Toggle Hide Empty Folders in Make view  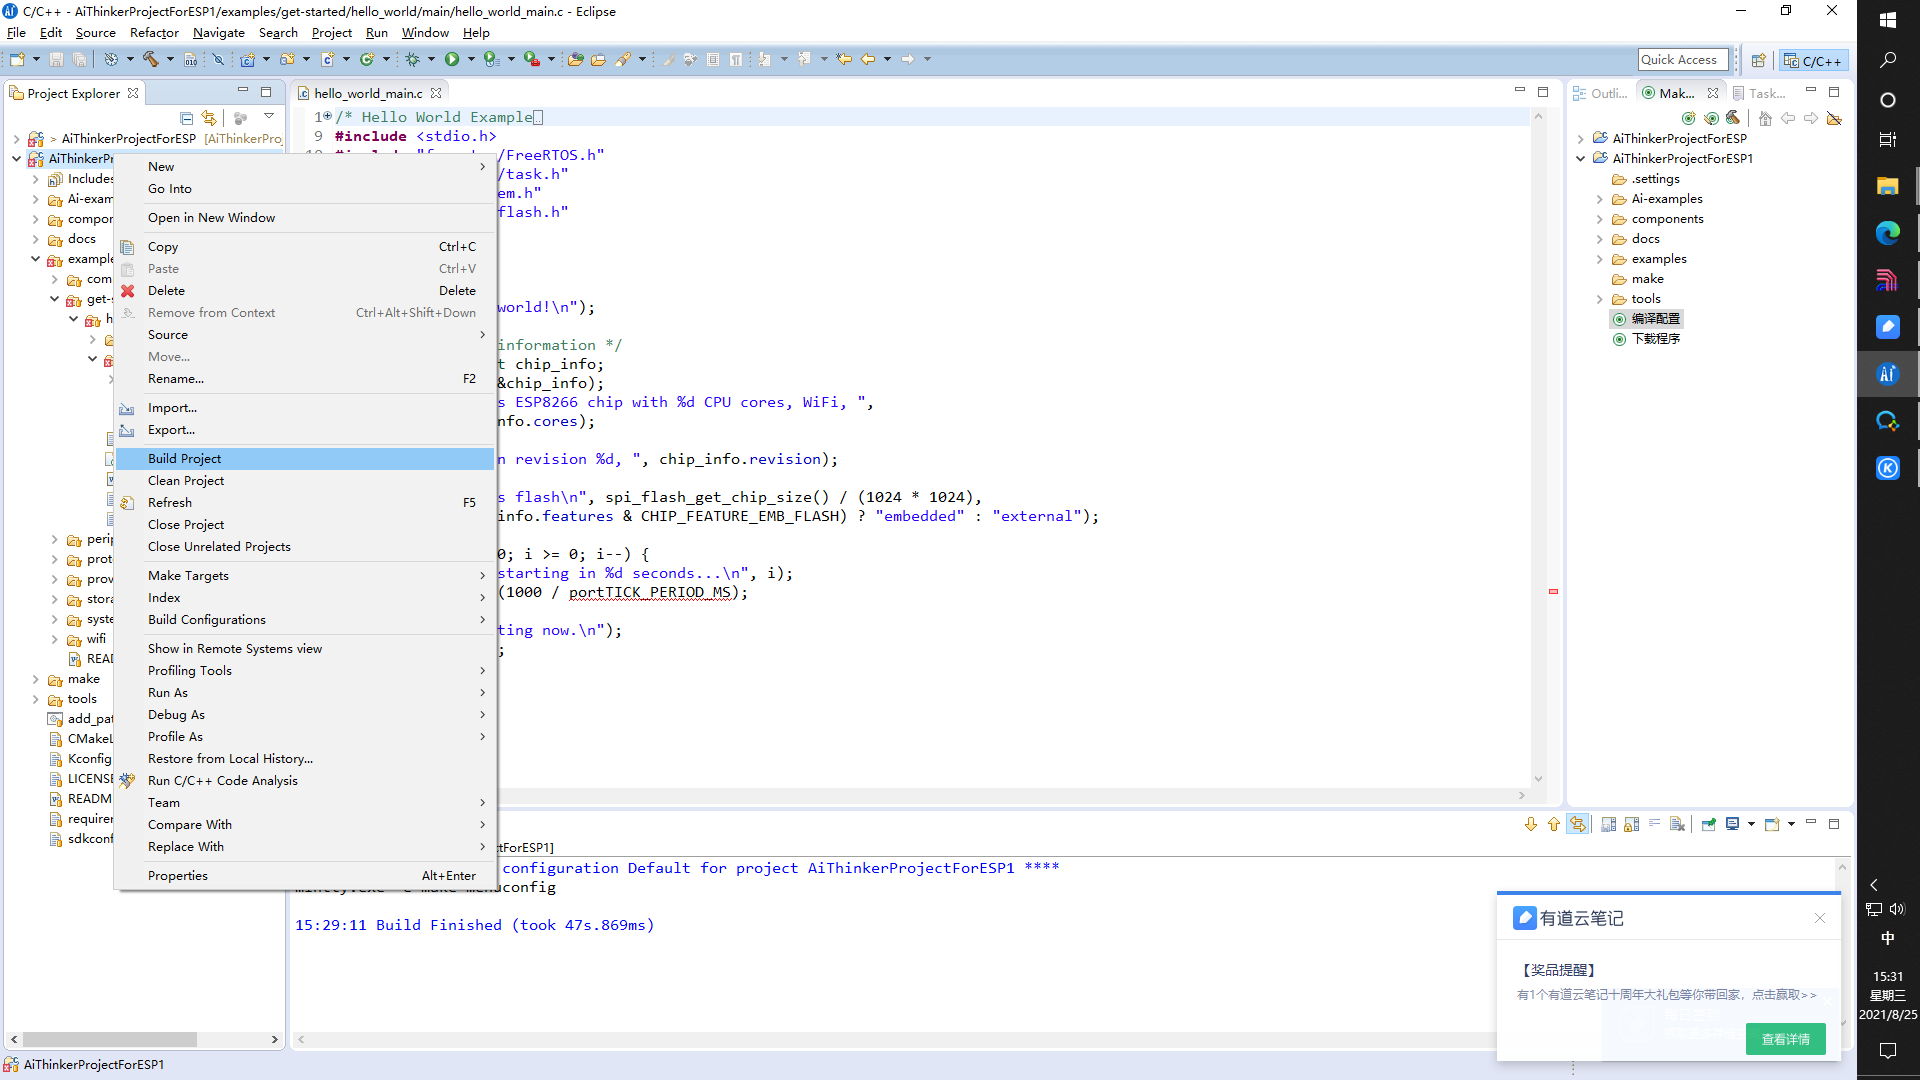coord(1833,118)
